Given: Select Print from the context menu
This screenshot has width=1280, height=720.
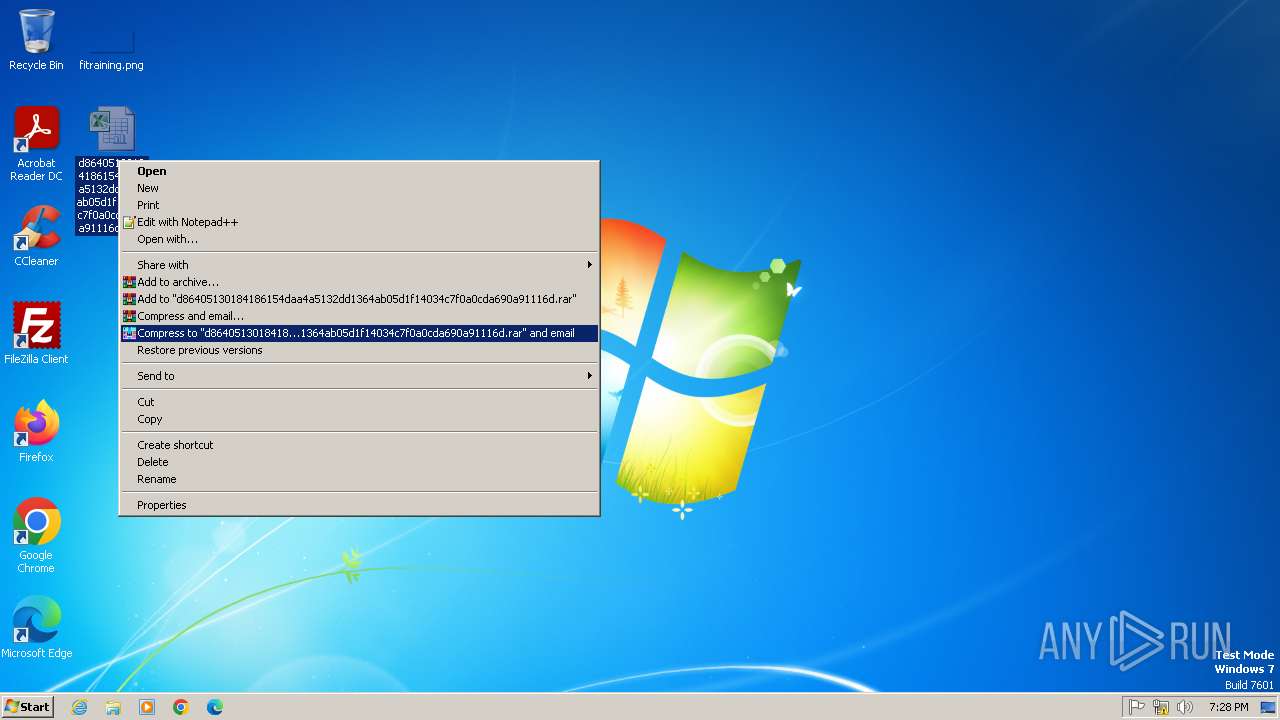Looking at the screenshot, I should [x=359, y=205].
